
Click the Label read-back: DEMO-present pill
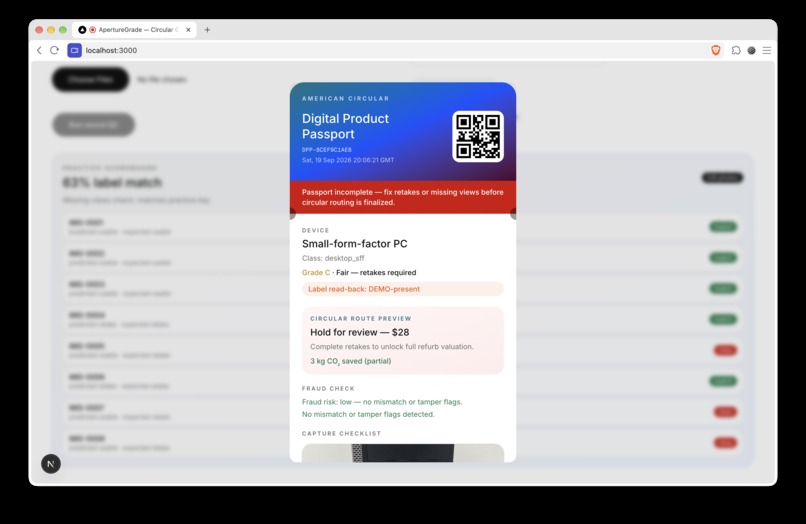pyautogui.click(x=403, y=289)
